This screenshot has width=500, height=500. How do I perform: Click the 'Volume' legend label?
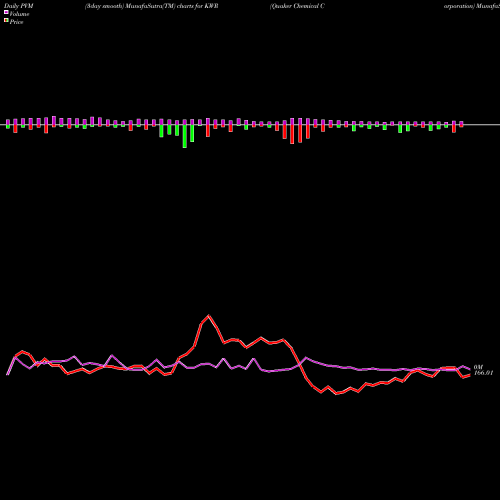19,14
